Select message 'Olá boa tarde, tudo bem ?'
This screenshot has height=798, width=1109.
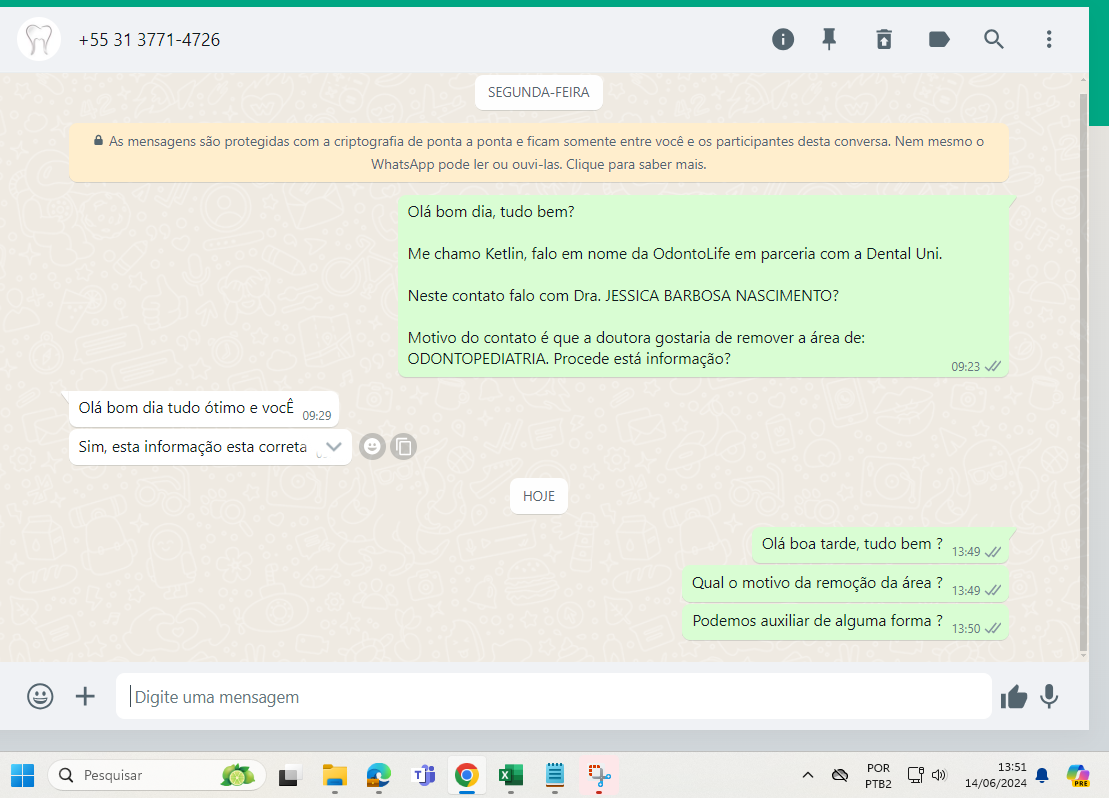tap(880, 545)
